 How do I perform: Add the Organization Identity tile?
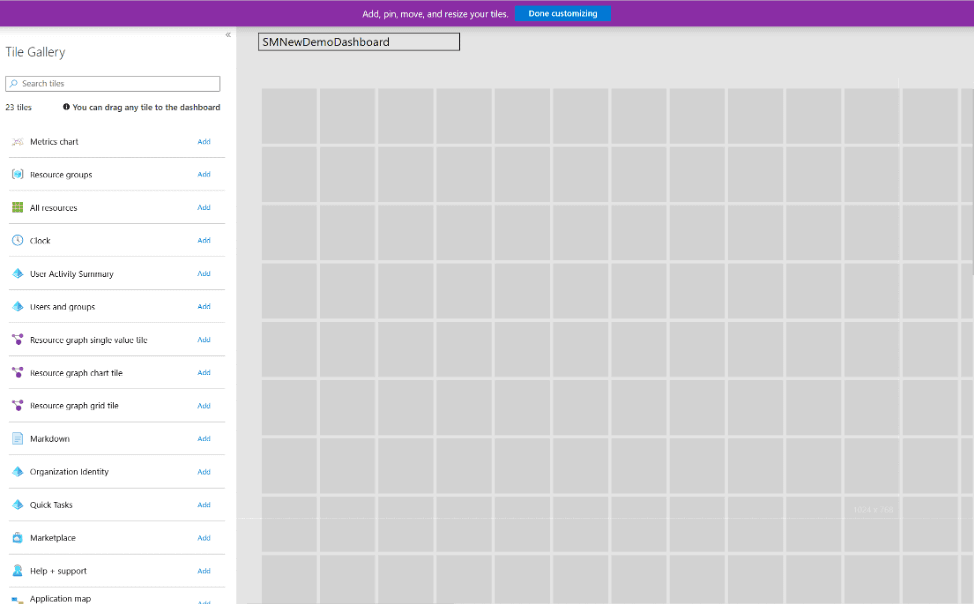coord(204,472)
